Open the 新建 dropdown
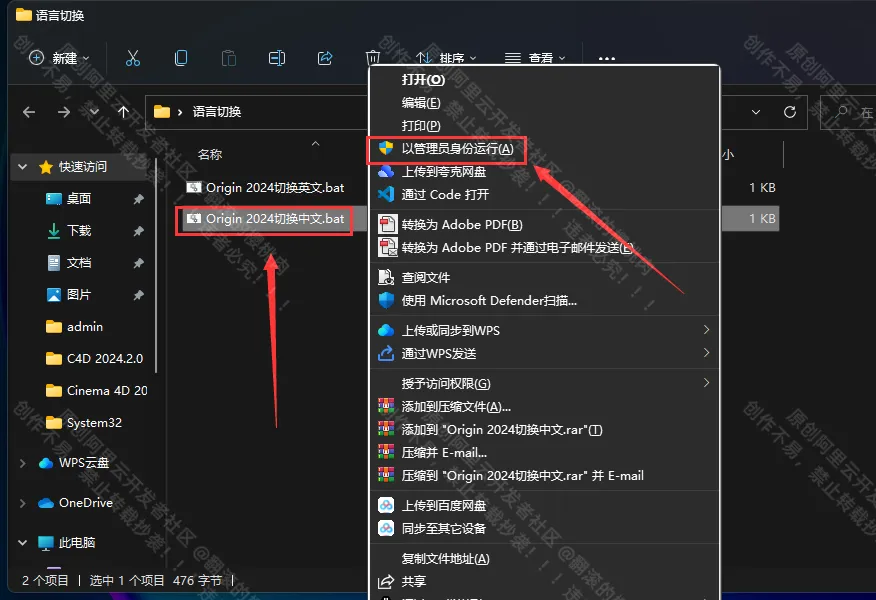This screenshot has height=600, width=876. tap(59, 58)
